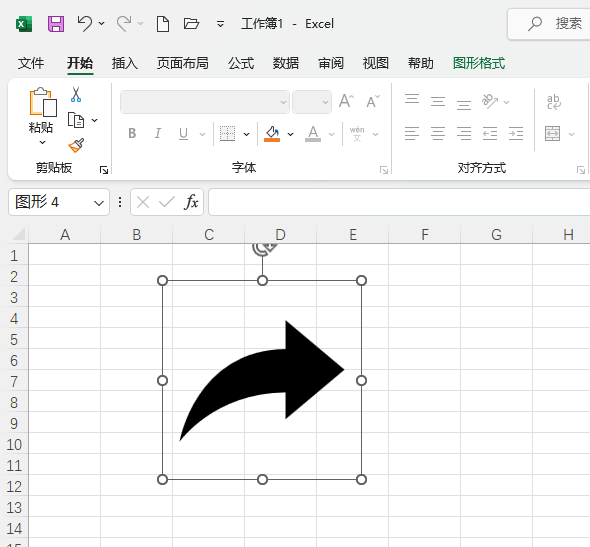The width and height of the screenshot is (590, 547).
Task: Click the Save icon in title bar
Action: pos(56,24)
